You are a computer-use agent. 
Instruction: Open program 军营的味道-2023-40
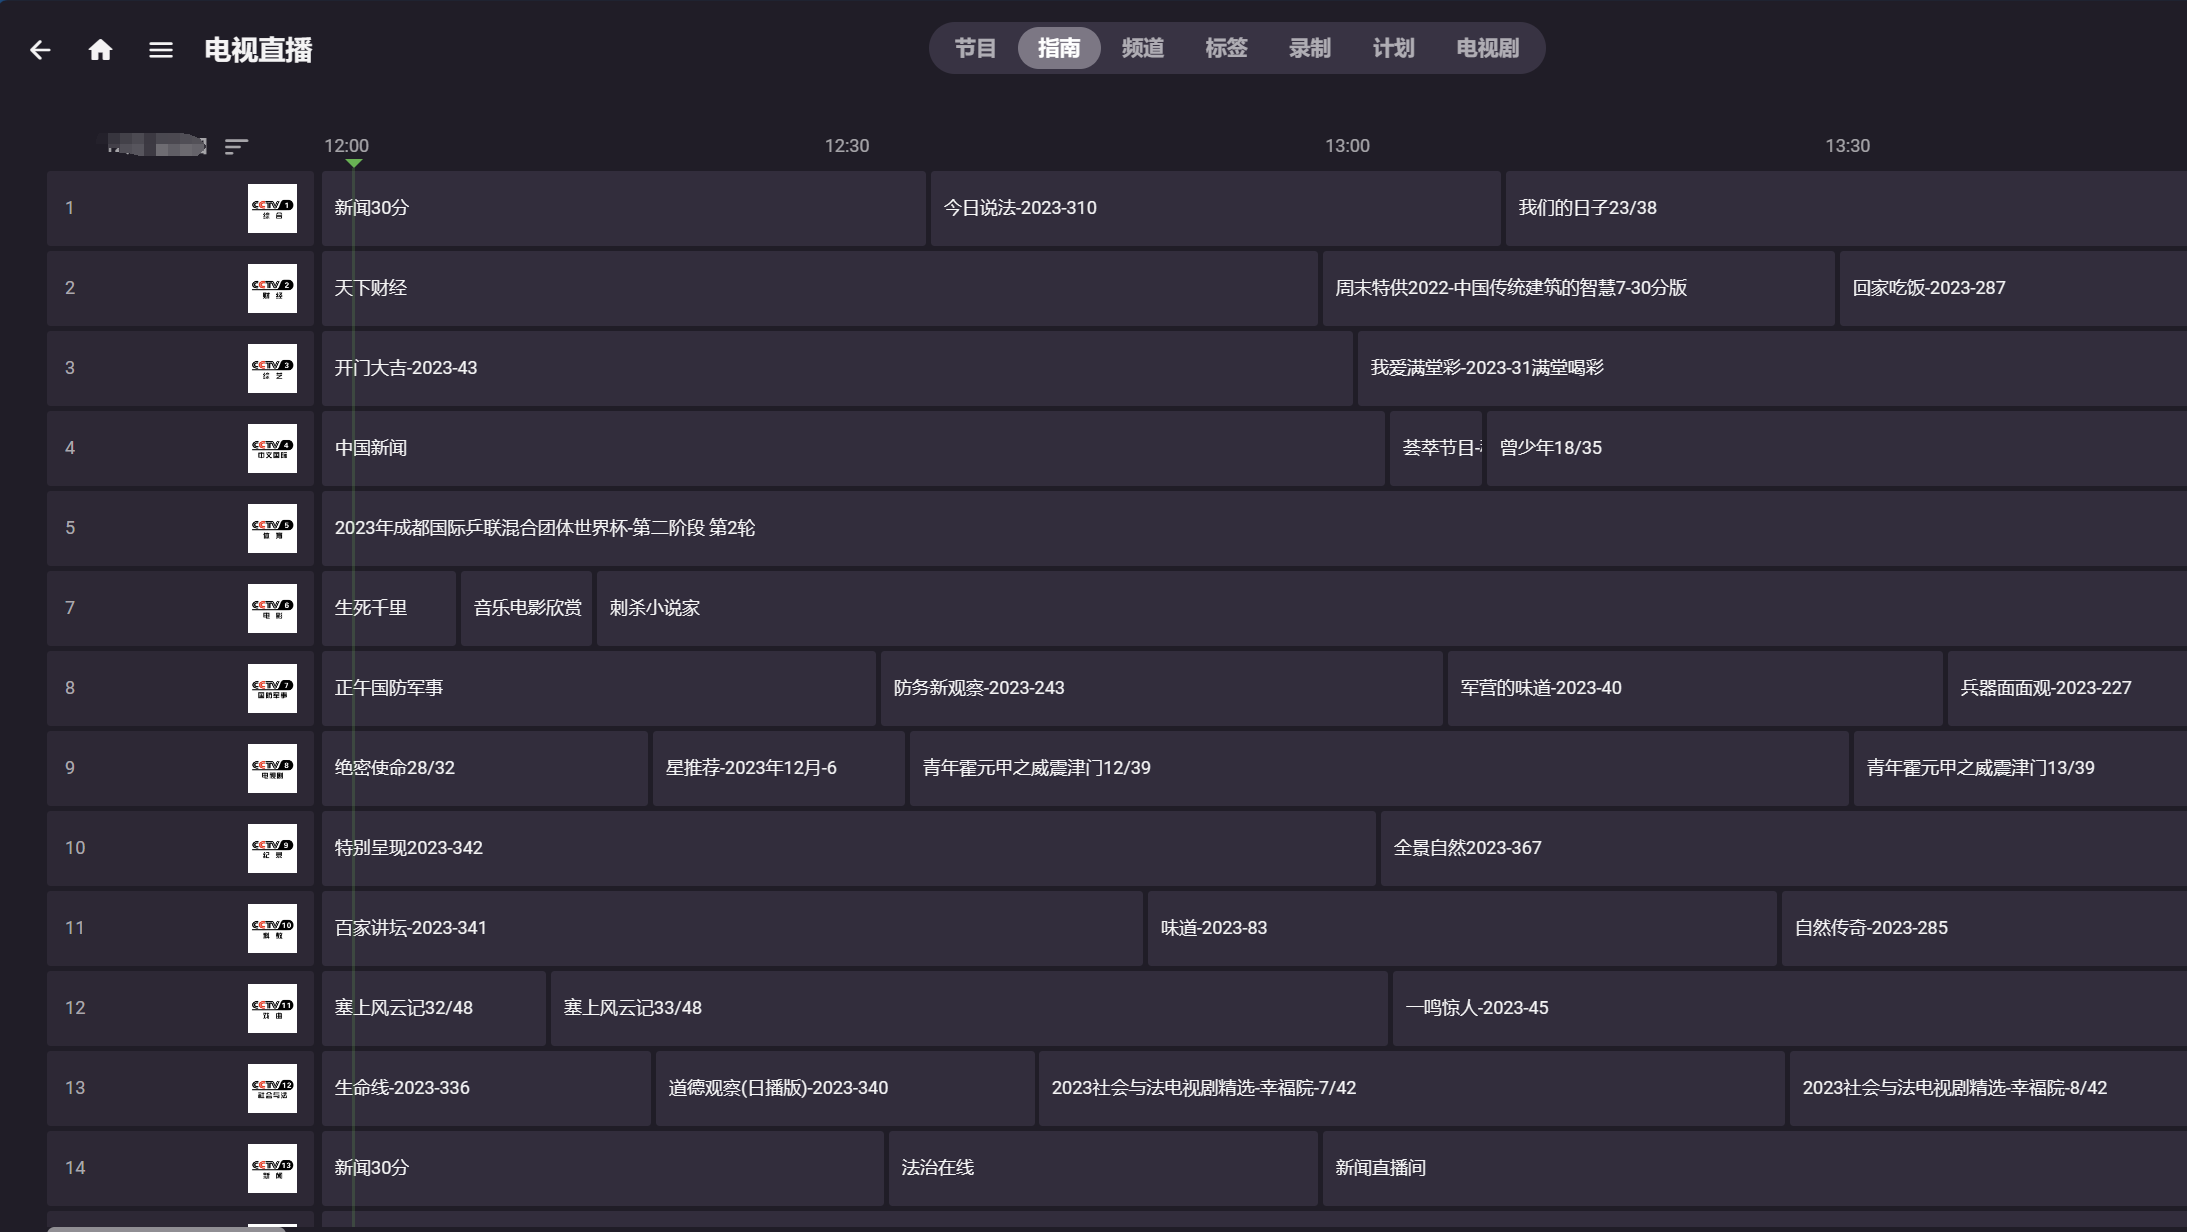(1695, 688)
